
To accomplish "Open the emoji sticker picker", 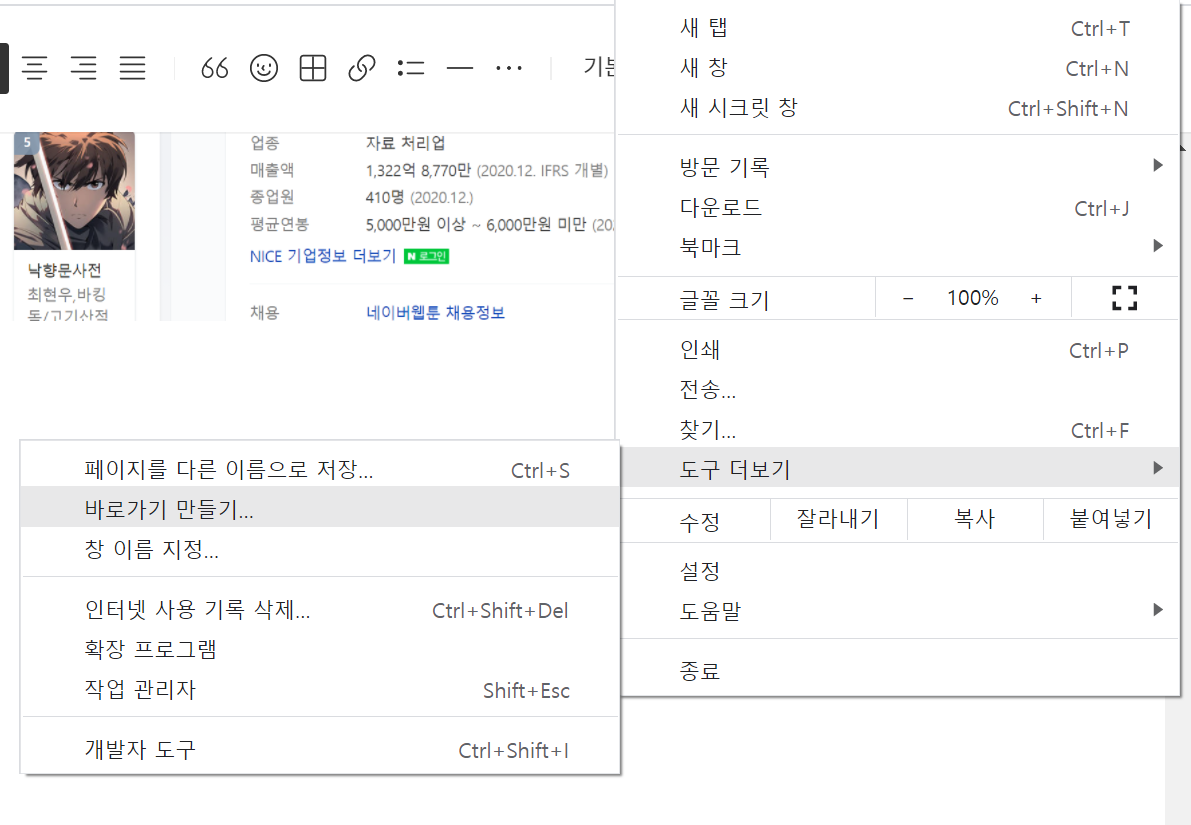I will pyautogui.click(x=264, y=68).
